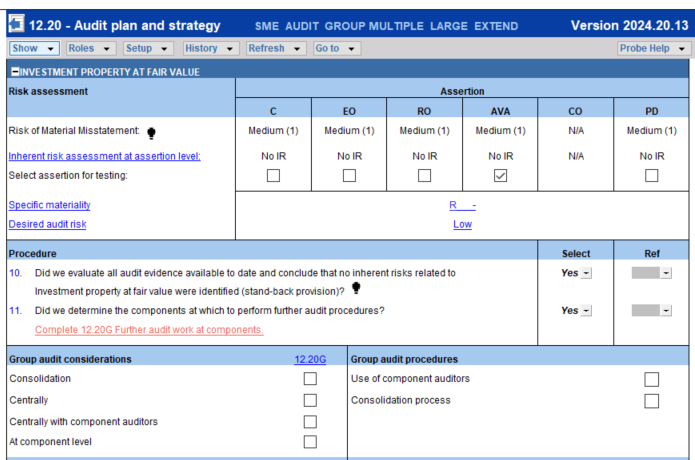Screen dimensions: 695x460
Task: Open the 12.20G group audit link
Action: [310, 359]
